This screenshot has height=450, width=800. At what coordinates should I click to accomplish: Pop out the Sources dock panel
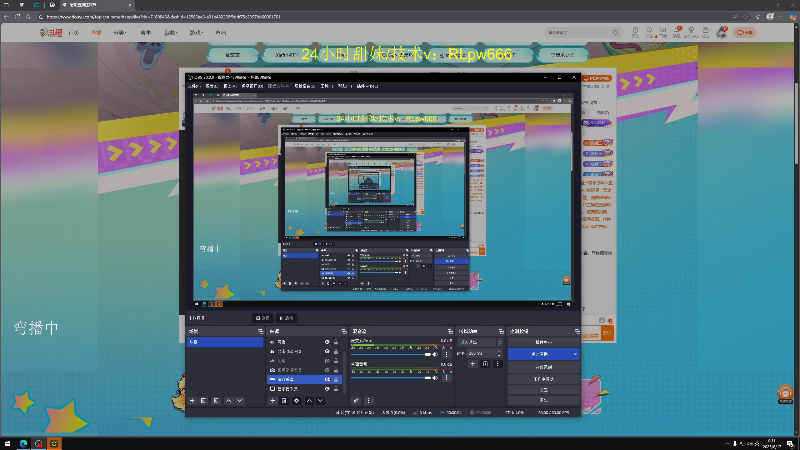(x=343, y=332)
